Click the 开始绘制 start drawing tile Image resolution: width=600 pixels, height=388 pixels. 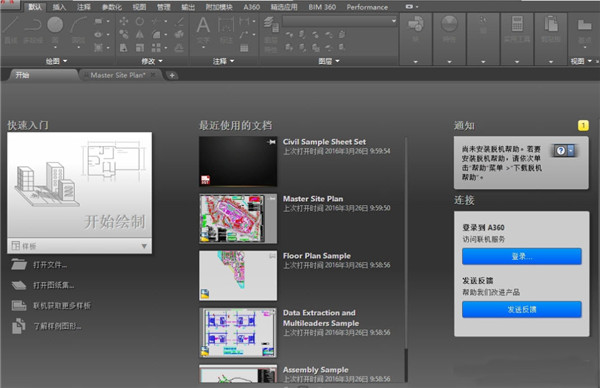pos(80,185)
